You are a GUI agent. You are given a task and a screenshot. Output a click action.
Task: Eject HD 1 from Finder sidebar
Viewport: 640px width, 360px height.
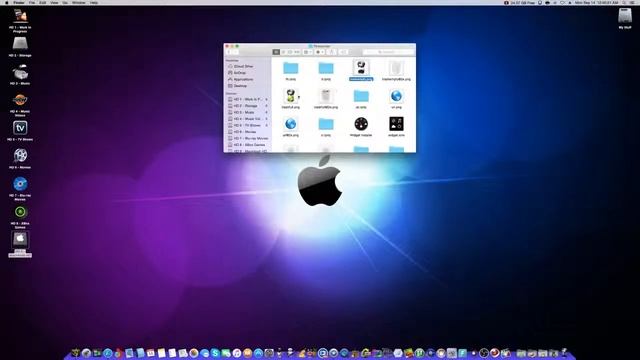(267, 99)
